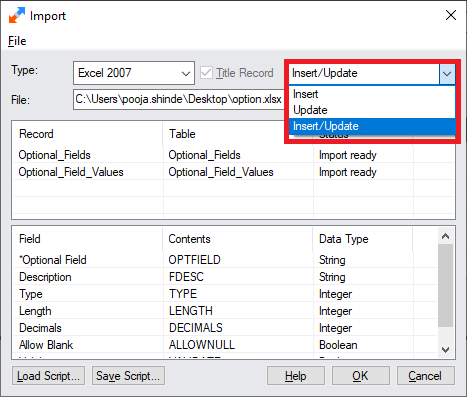467x397 pixels.
Task: Click Import ready status for Optional_Fields
Action: tap(348, 155)
